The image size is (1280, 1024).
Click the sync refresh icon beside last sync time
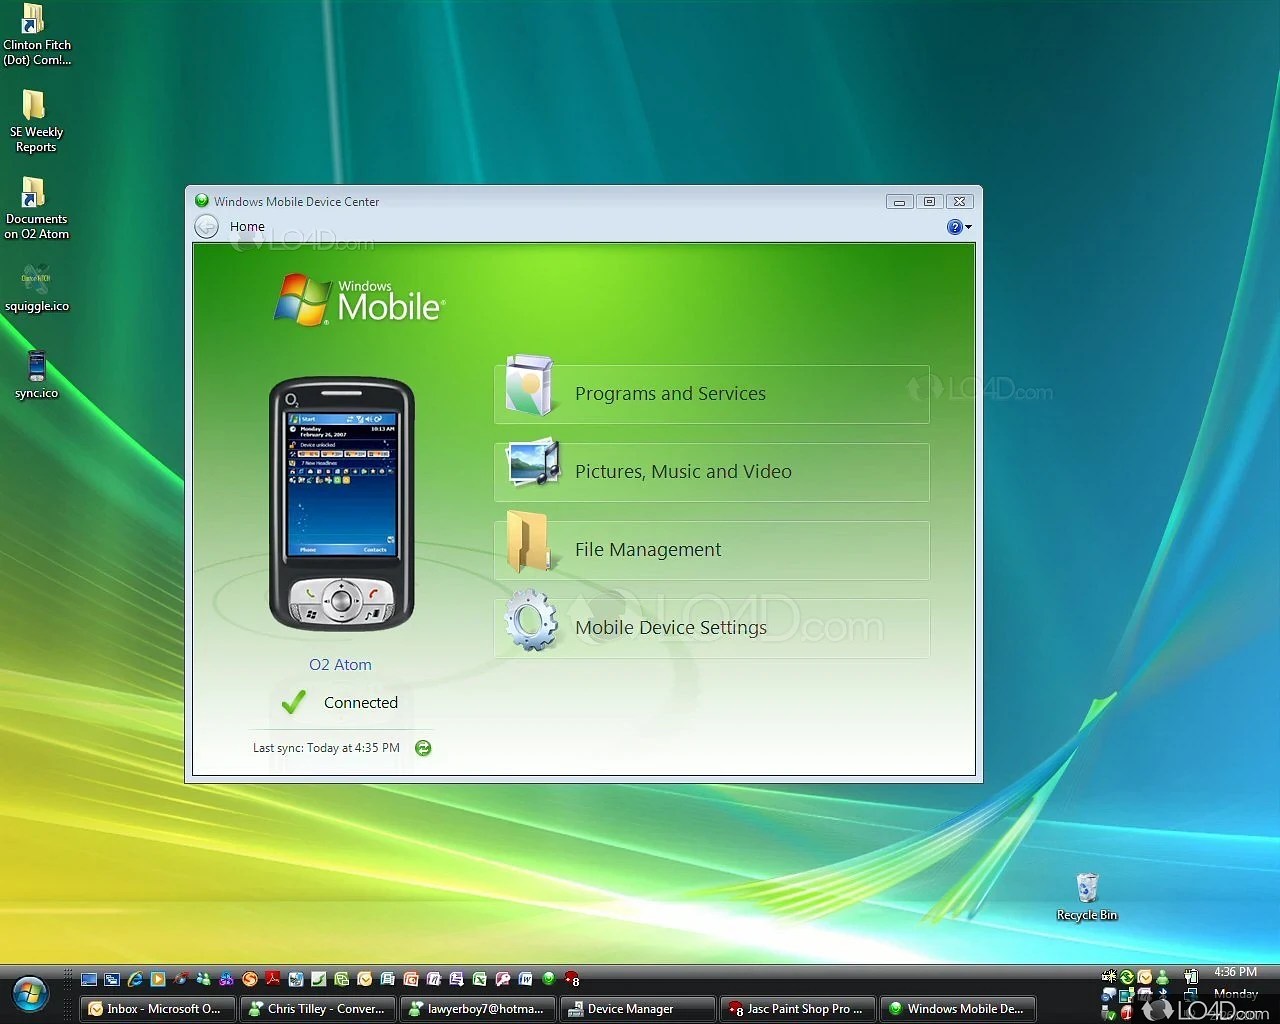click(x=423, y=747)
